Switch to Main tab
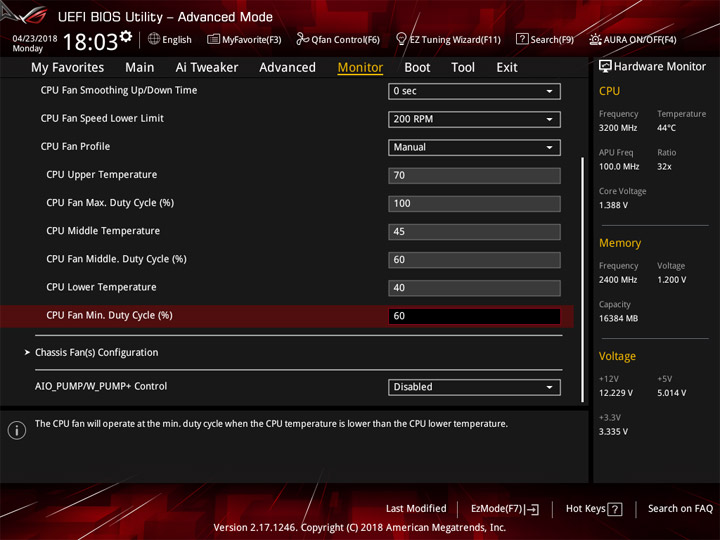This screenshot has height=540, width=720. (140, 68)
